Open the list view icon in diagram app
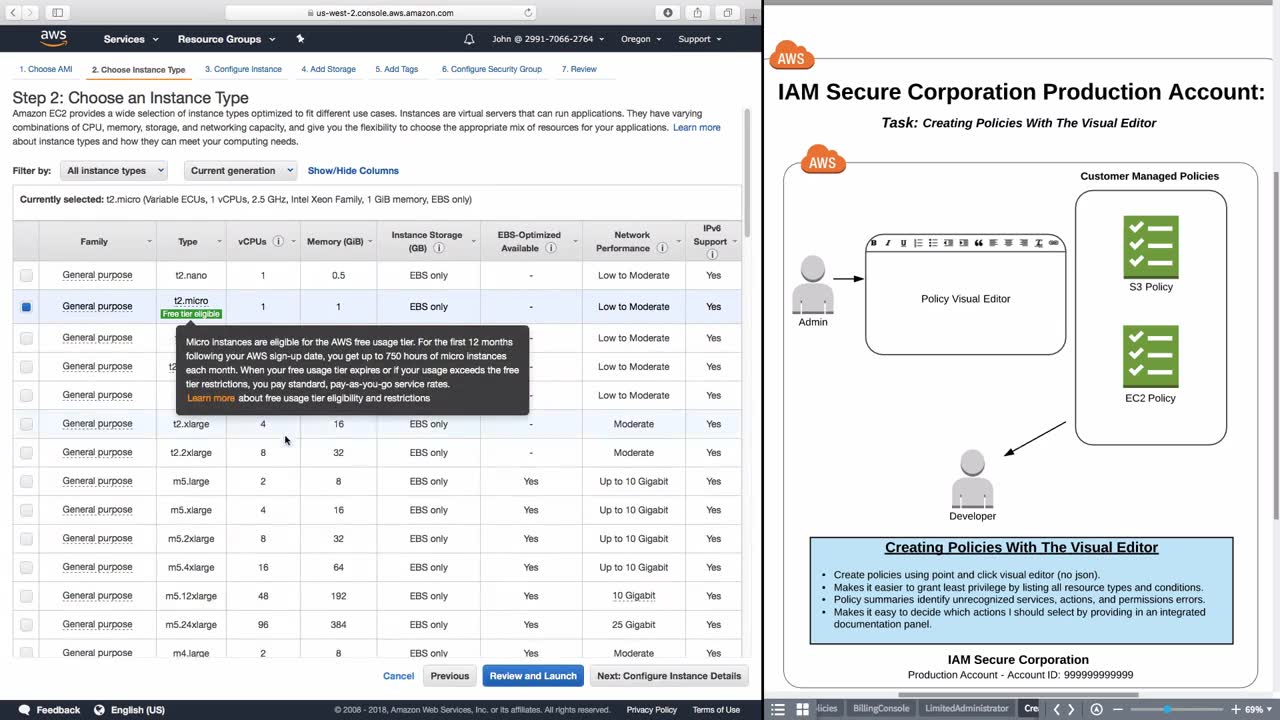This screenshot has height=720, width=1280. click(x=778, y=709)
